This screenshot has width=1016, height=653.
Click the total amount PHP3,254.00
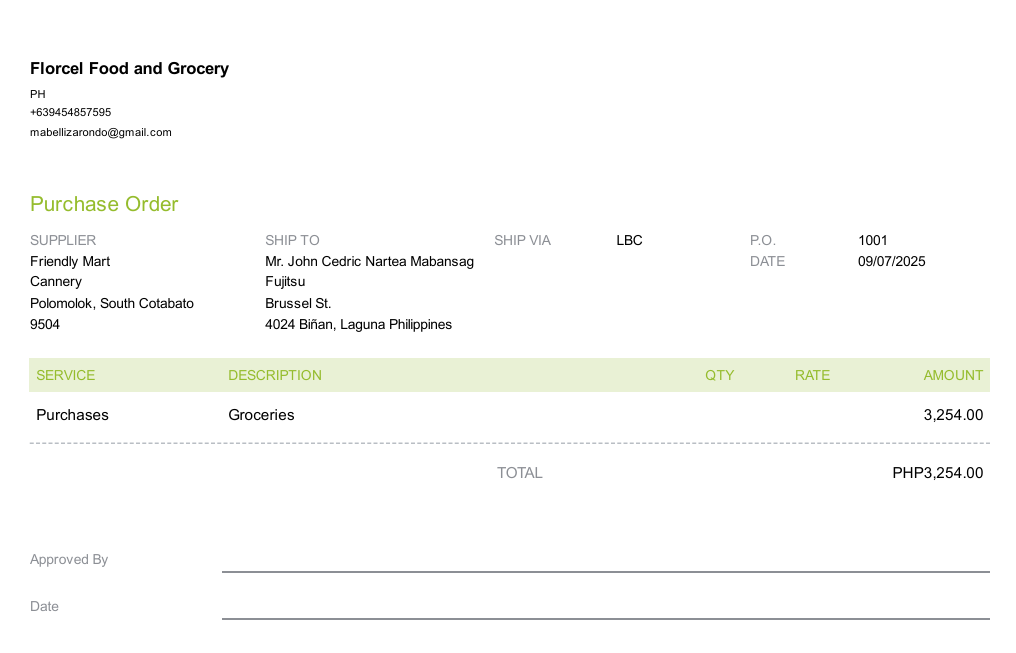937,473
